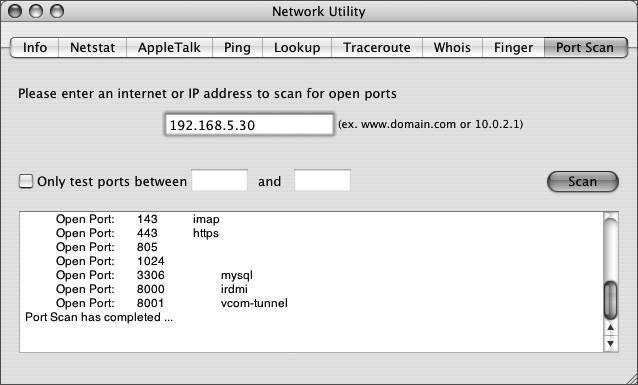Open the Lookup tab
The image size is (638, 385).
click(x=297, y=48)
